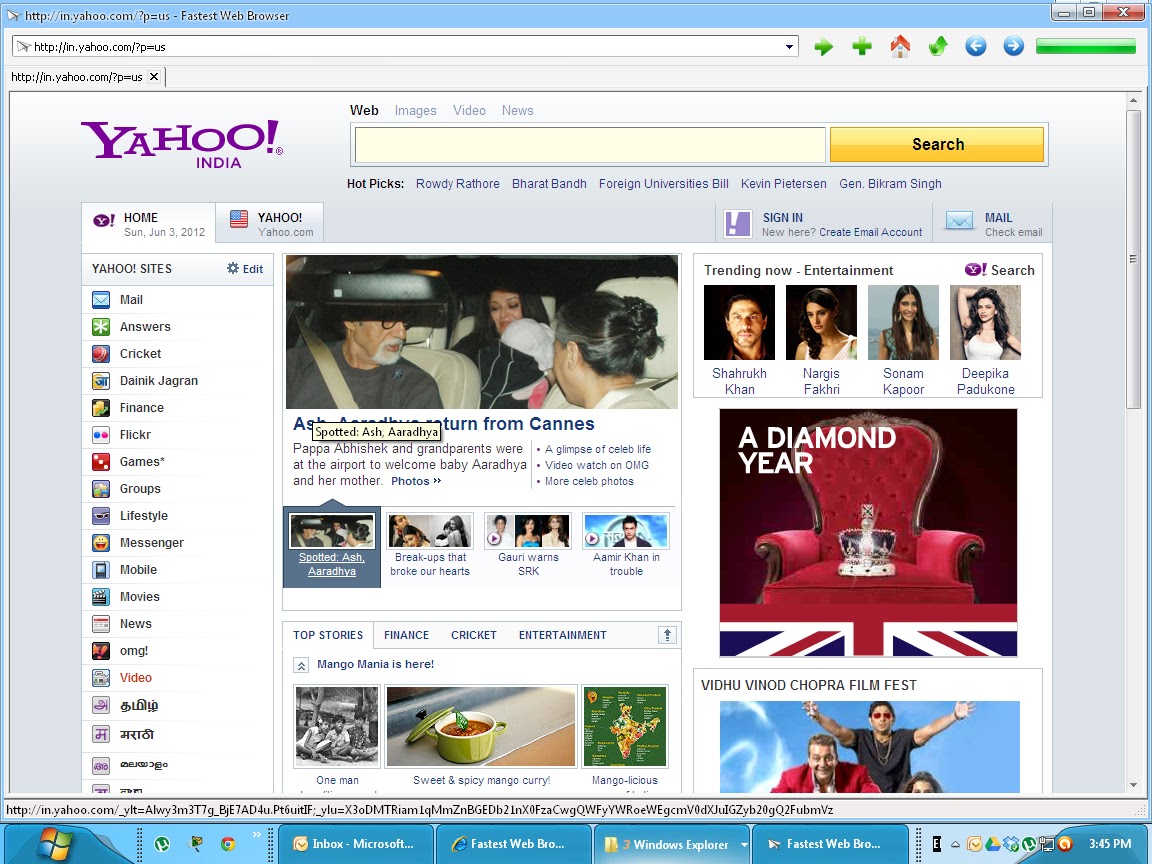1152x864 pixels.
Task: Play the Aamir Khan in trouble video thumbnail
Action: point(626,530)
